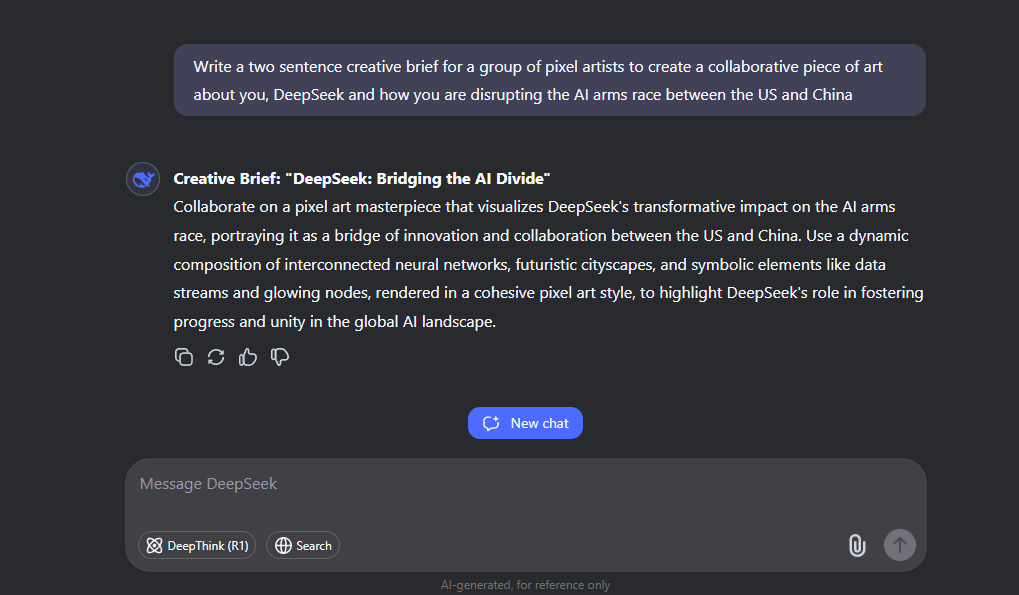This screenshot has width=1019, height=595.
Task: Click the user prompt message bubble
Action: (x=550, y=81)
